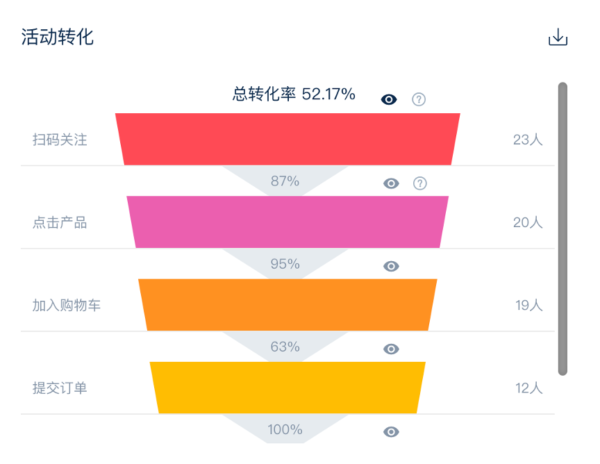Toggle the eye icon next to 87%
600x464 pixels.
(391, 184)
